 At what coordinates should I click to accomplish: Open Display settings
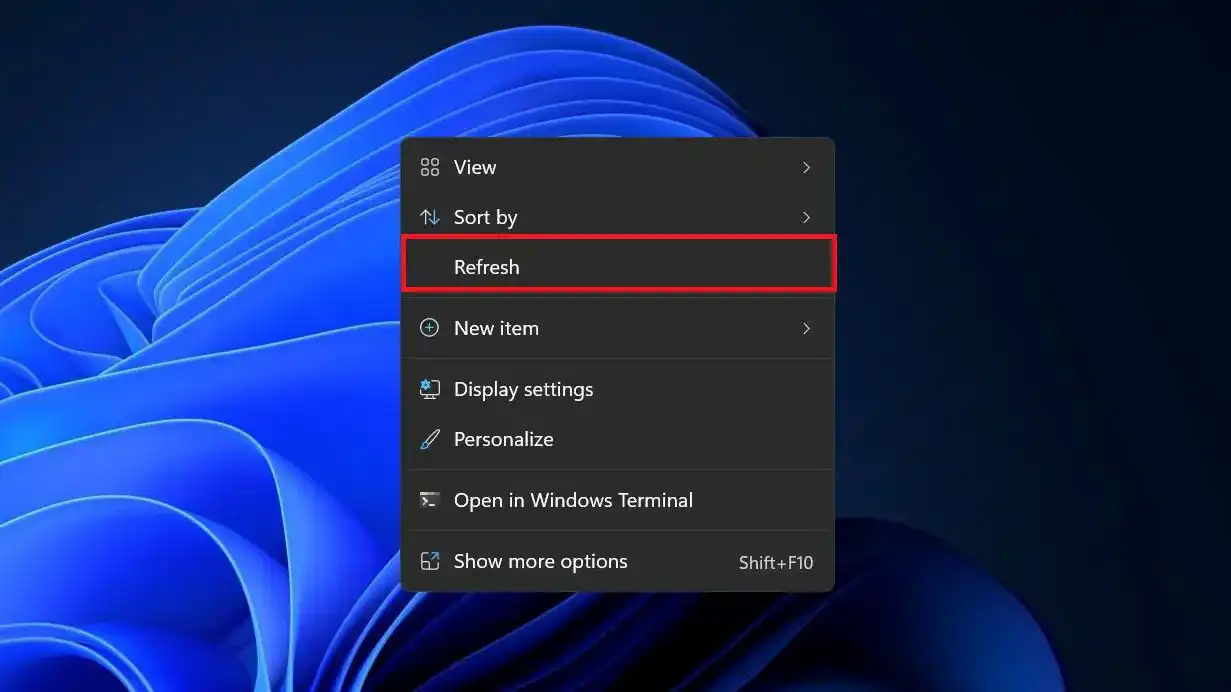523,389
